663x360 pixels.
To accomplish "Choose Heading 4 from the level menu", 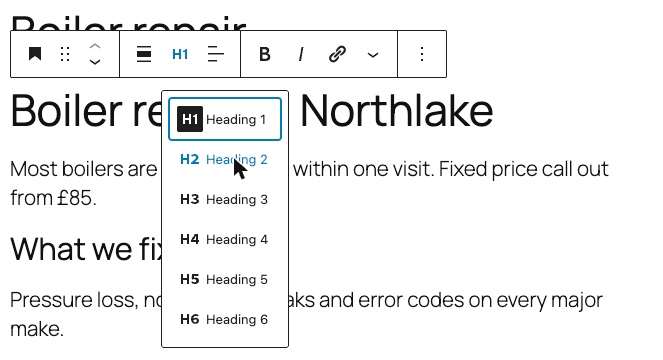I will point(225,239).
